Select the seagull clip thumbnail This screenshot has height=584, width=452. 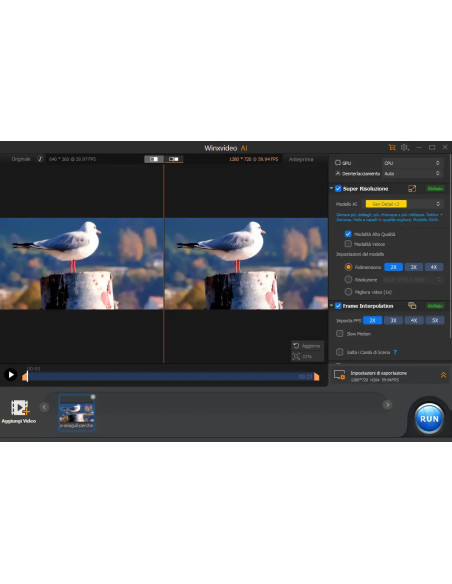pos(77,412)
